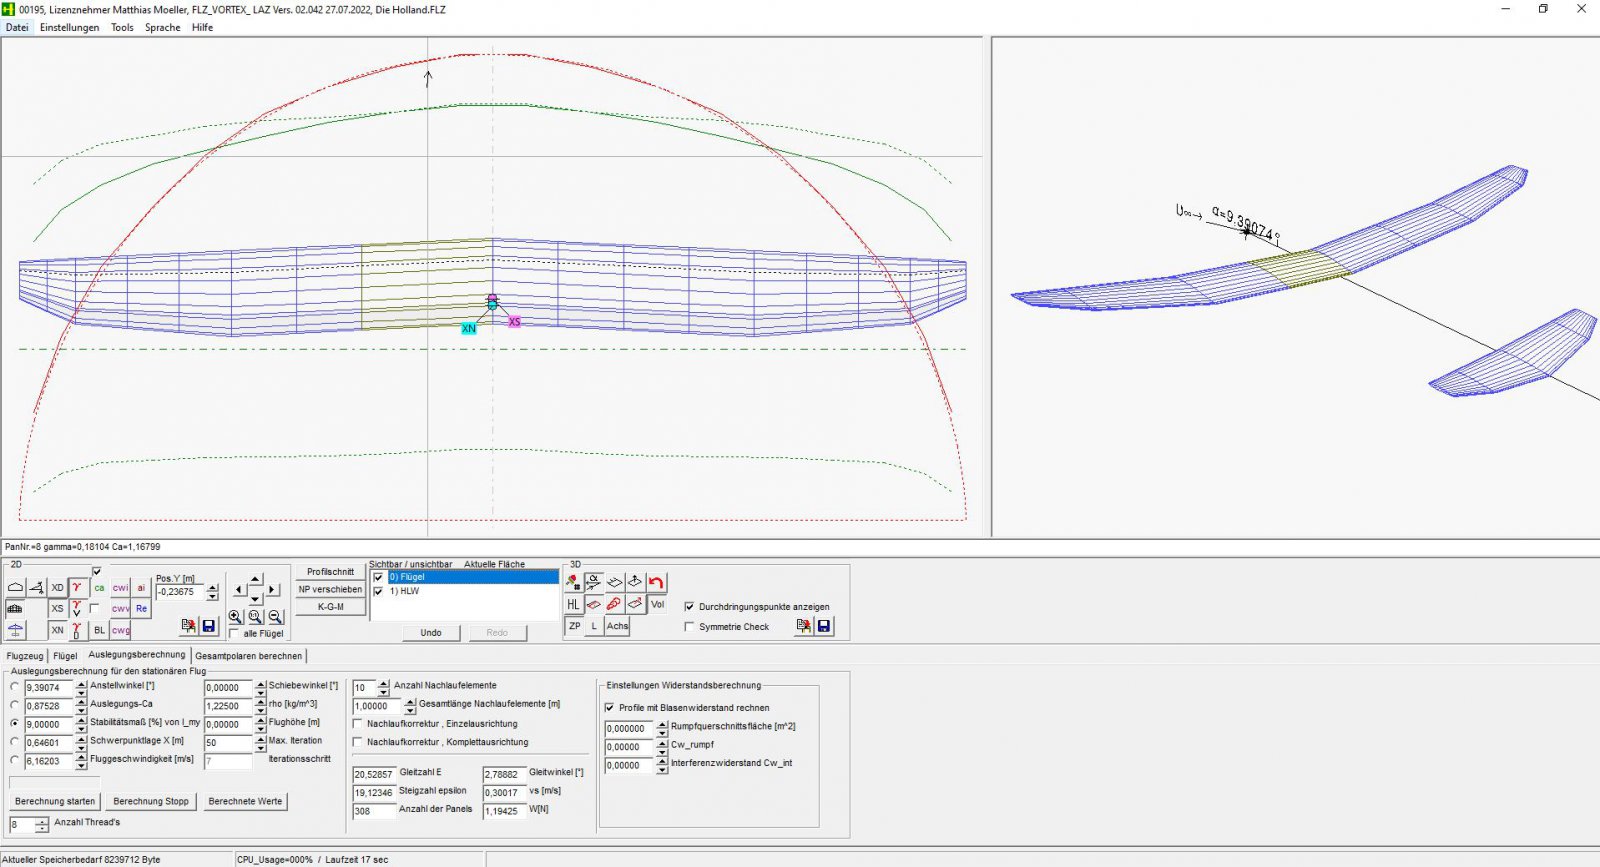
Task: Increase Max. Iteration with up spinner
Action: click(260, 739)
